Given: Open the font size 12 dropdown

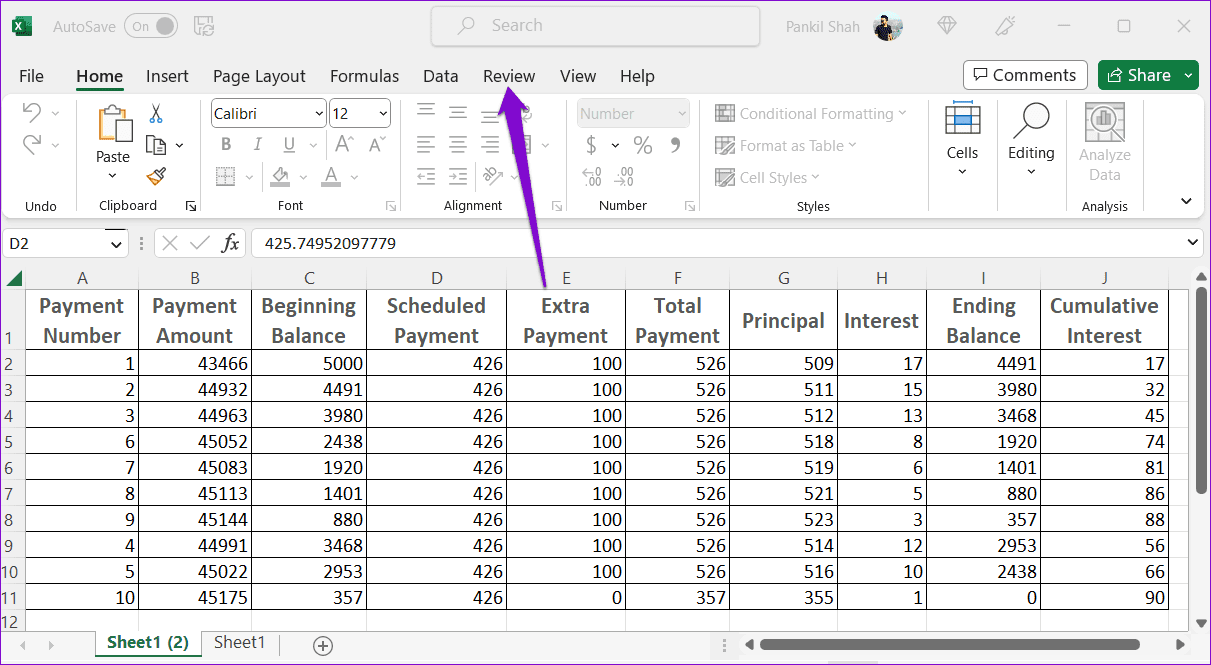Looking at the screenshot, I should [x=383, y=114].
